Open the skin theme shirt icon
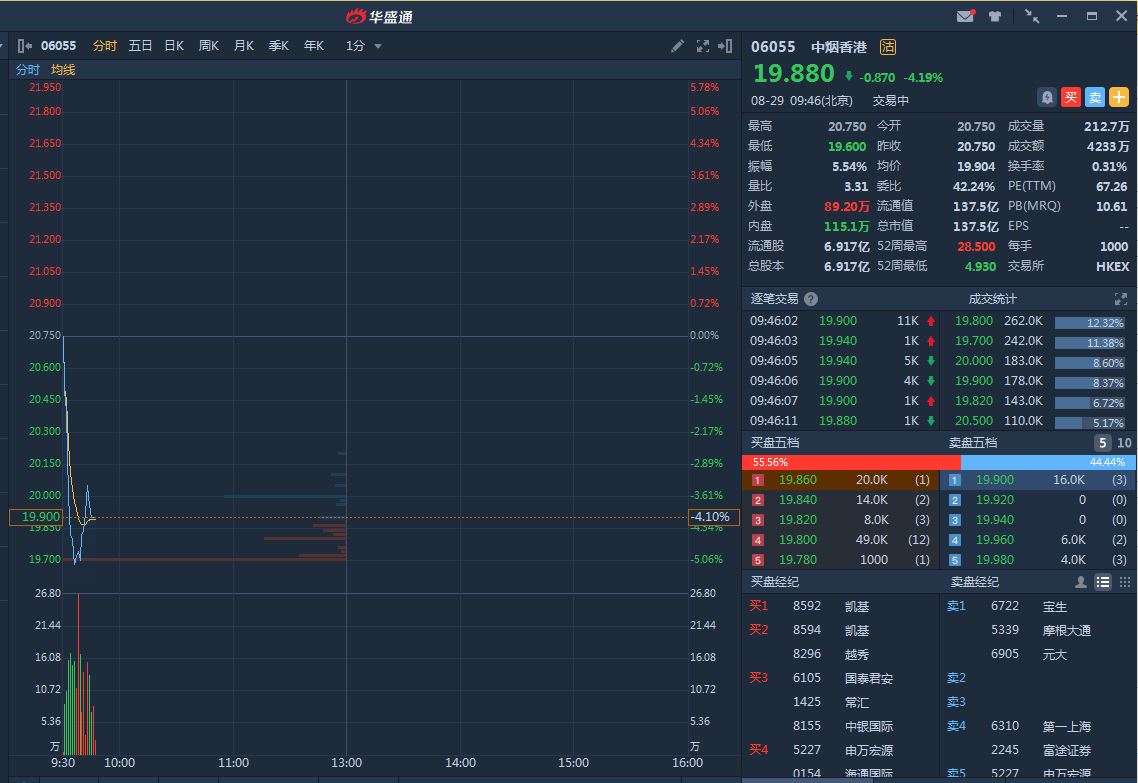This screenshot has height=783, width=1138. pyautogui.click(x=995, y=16)
